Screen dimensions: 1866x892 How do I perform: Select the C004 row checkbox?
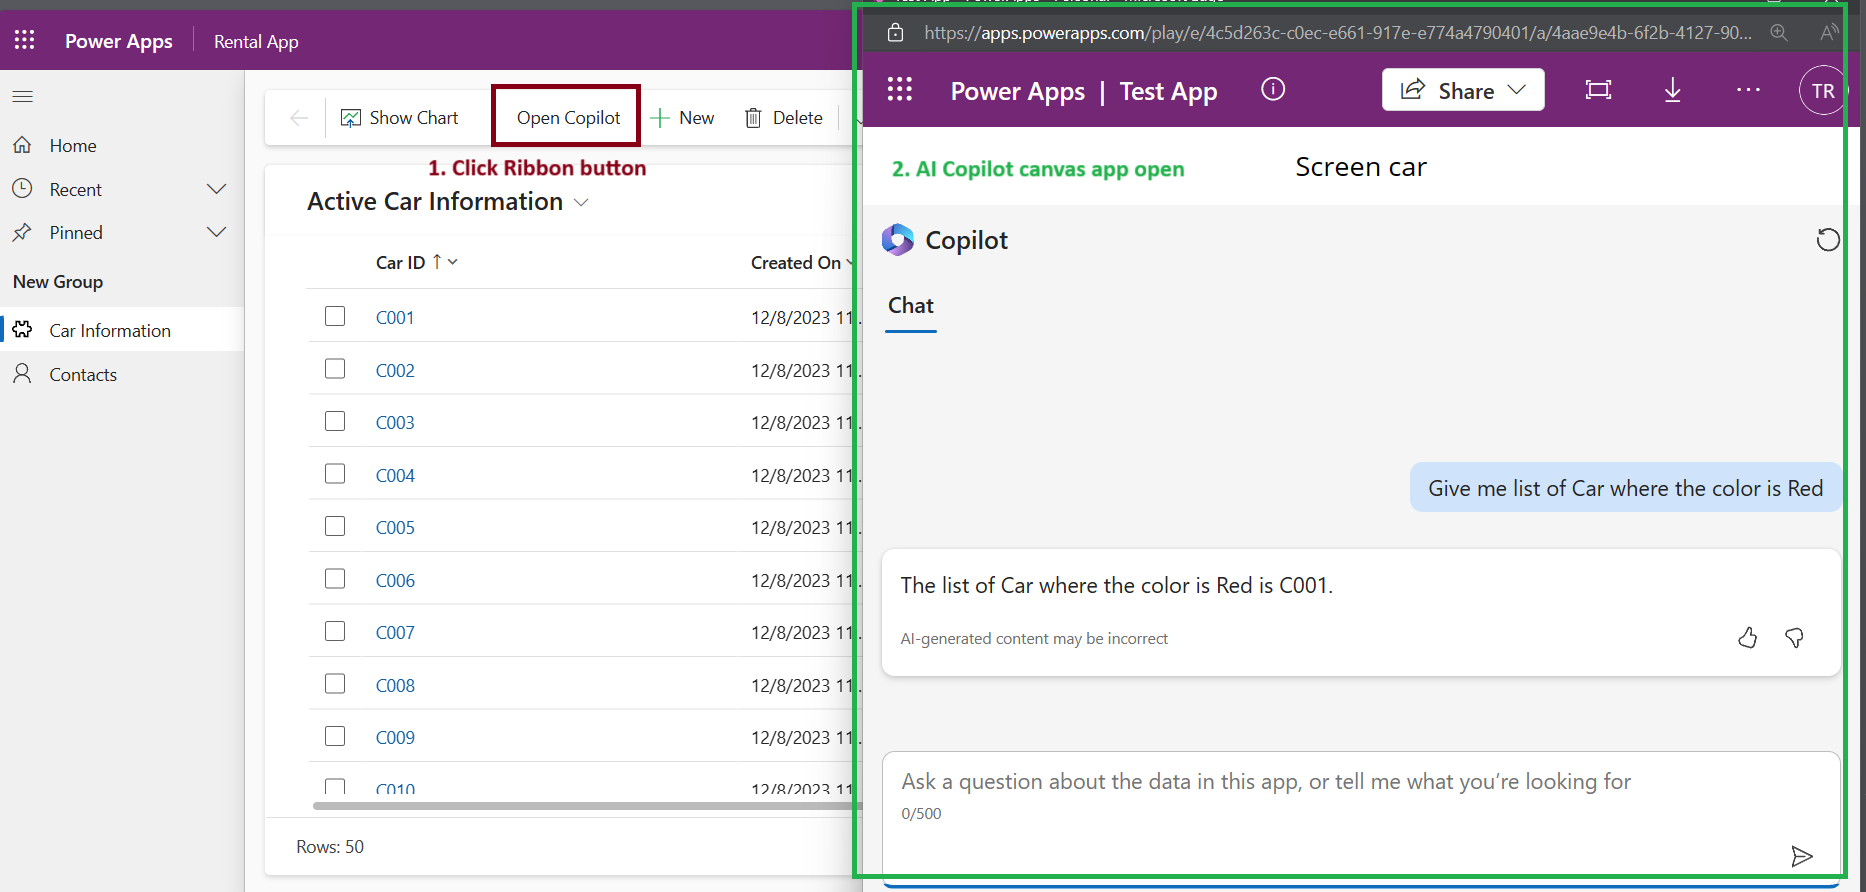coord(335,474)
